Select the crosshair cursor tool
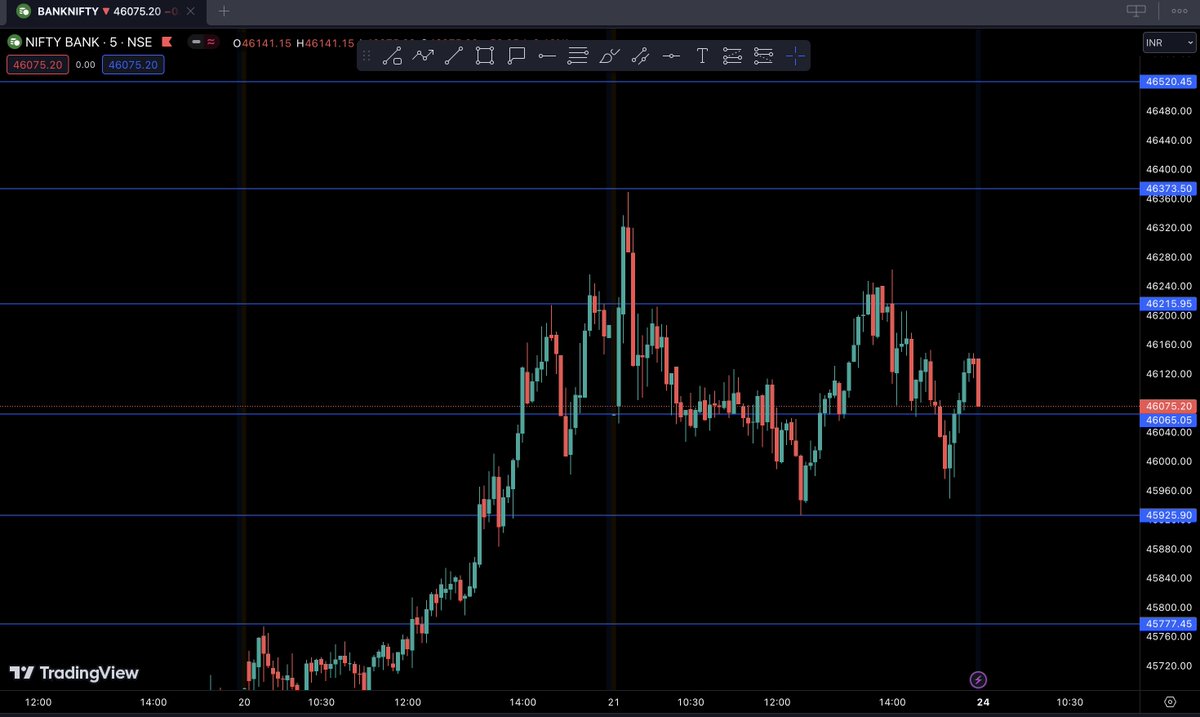This screenshot has width=1200, height=717. tap(795, 56)
